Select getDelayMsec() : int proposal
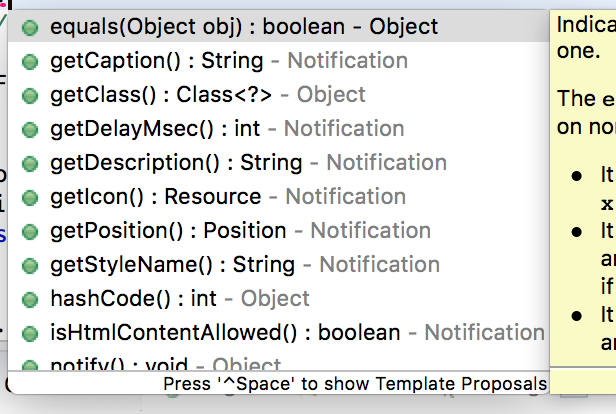 [227, 129]
